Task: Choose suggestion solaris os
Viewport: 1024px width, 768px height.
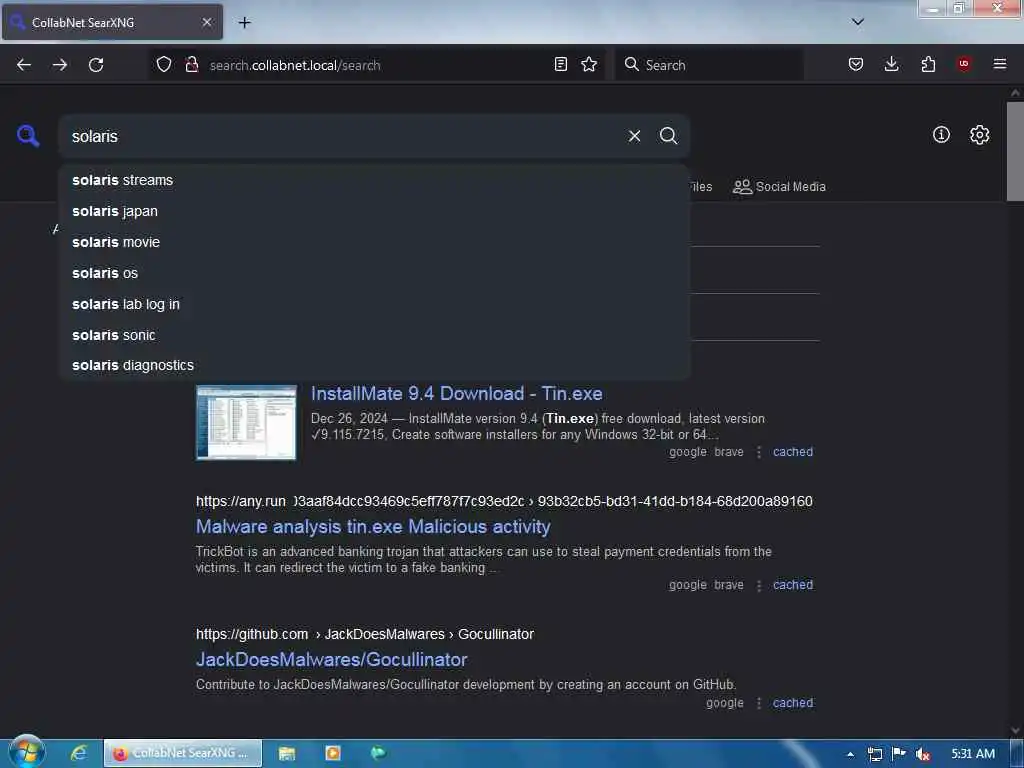Action: tap(374, 273)
